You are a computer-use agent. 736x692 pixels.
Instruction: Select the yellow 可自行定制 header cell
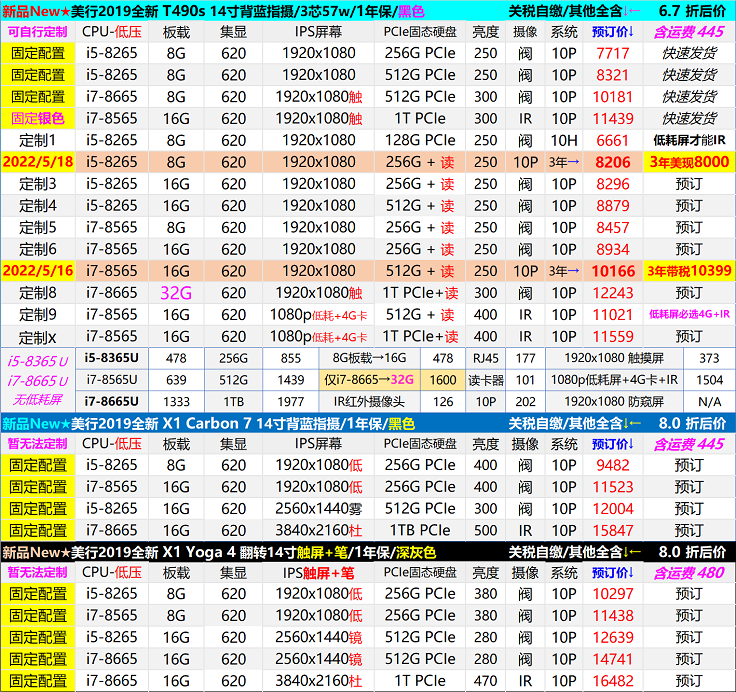click(38, 32)
